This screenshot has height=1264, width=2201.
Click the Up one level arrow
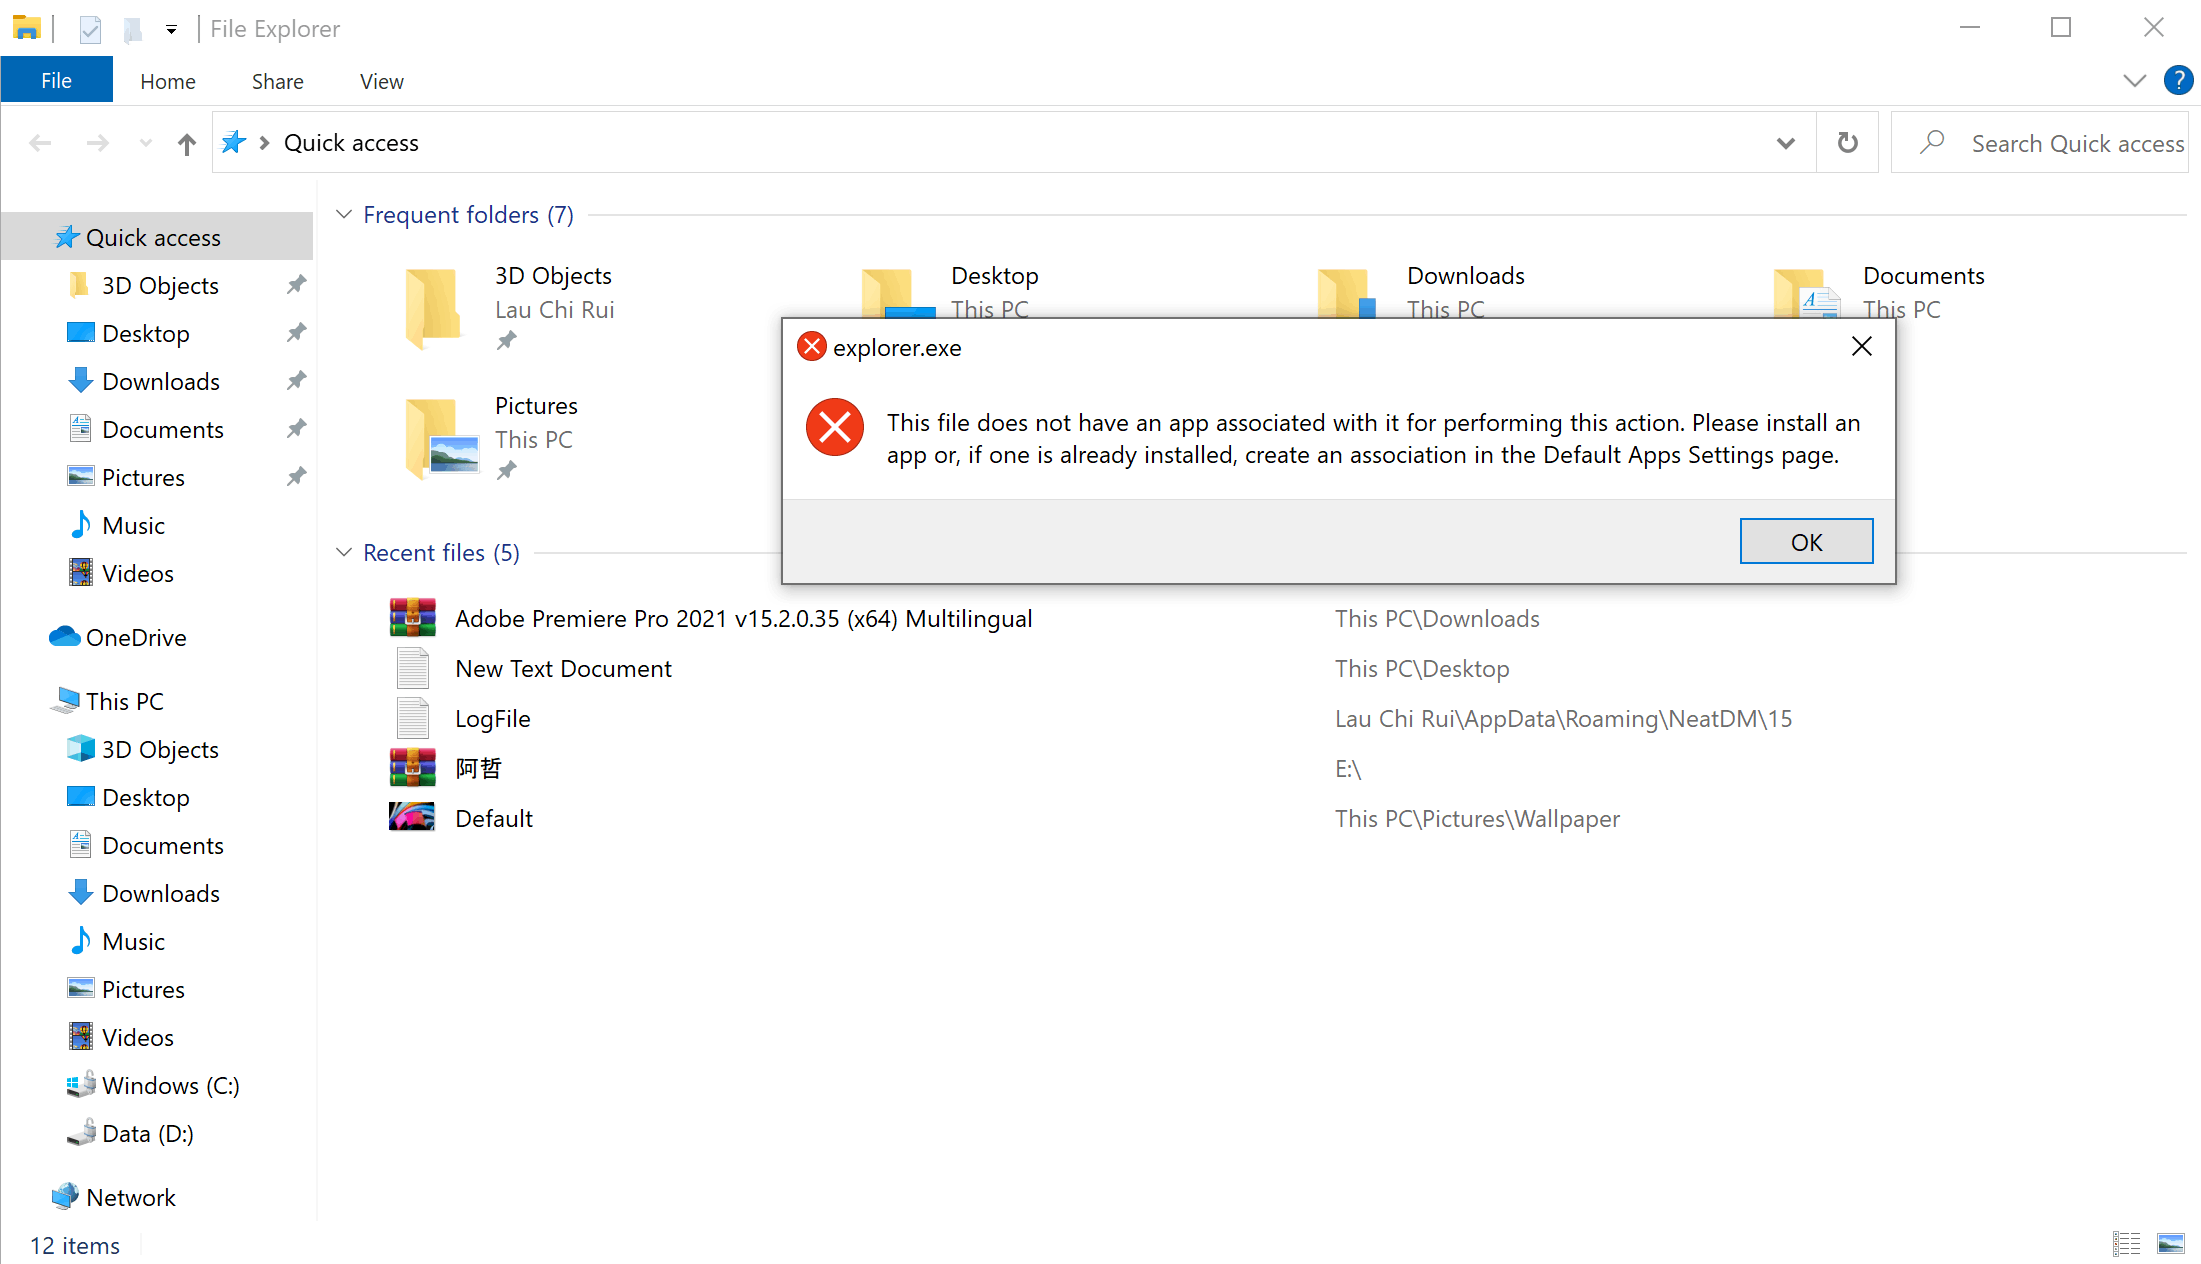pyautogui.click(x=186, y=144)
